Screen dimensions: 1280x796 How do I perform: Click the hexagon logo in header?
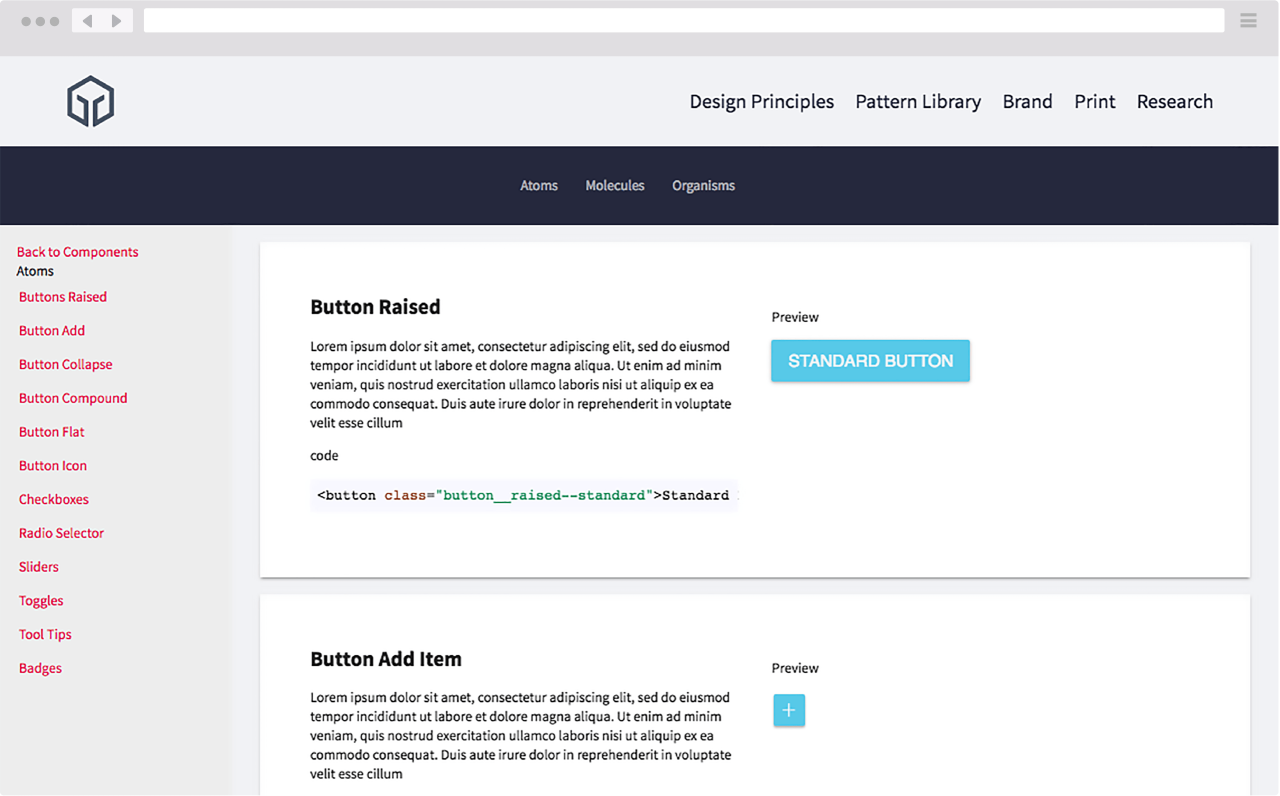click(x=91, y=101)
